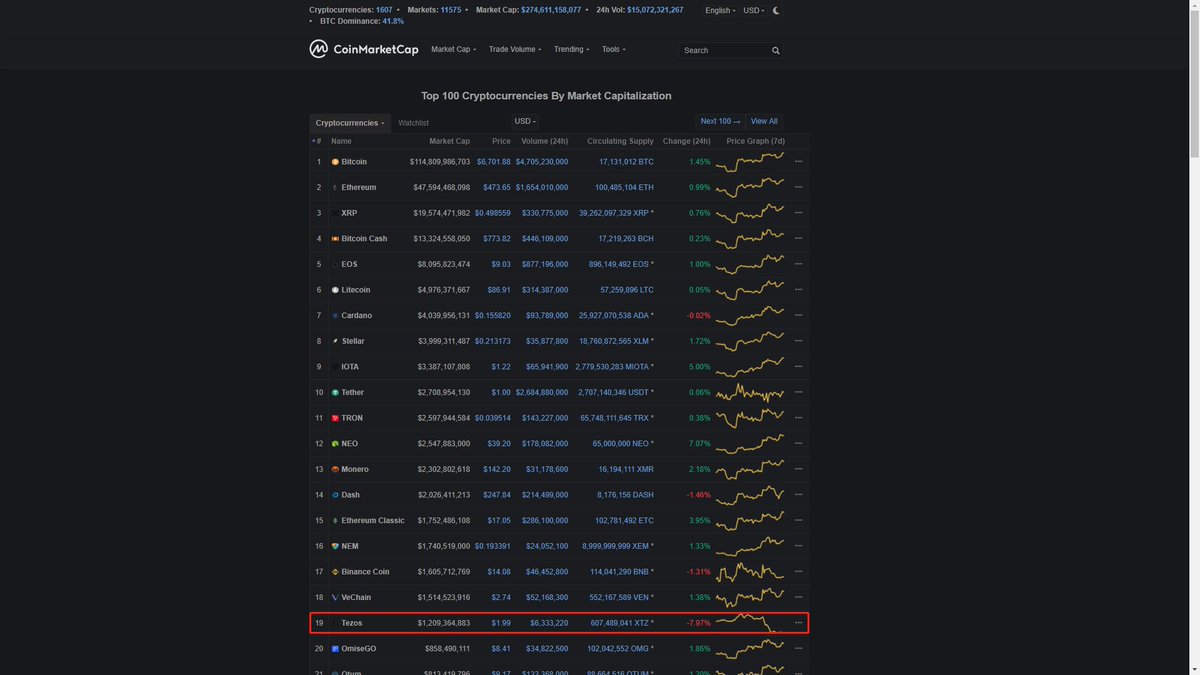The width and height of the screenshot is (1200, 675).
Task: Sort by Market Cap column header
Action: pos(449,141)
